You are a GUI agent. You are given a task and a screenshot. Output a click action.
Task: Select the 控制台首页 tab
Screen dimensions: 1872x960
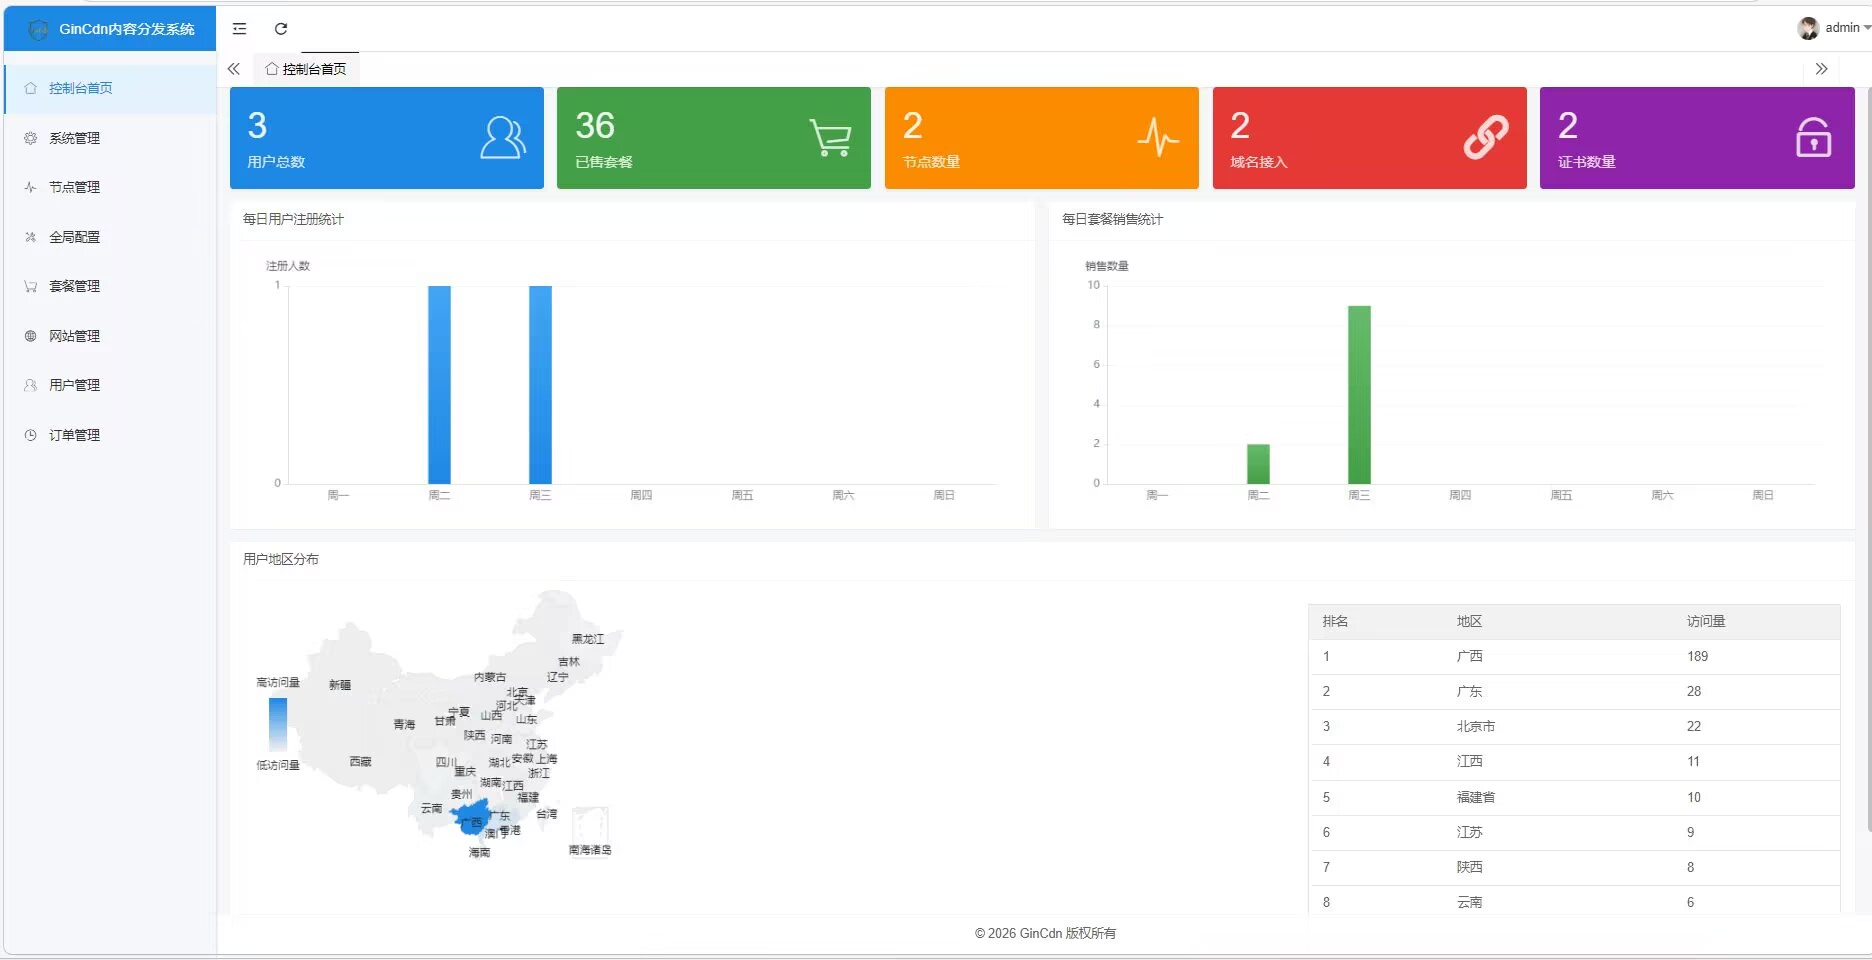pyautogui.click(x=306, y=69)
